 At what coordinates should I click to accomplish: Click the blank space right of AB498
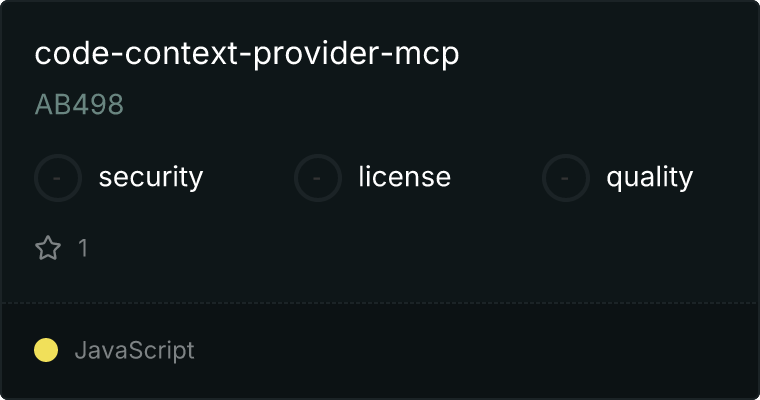tap(436, 104)
